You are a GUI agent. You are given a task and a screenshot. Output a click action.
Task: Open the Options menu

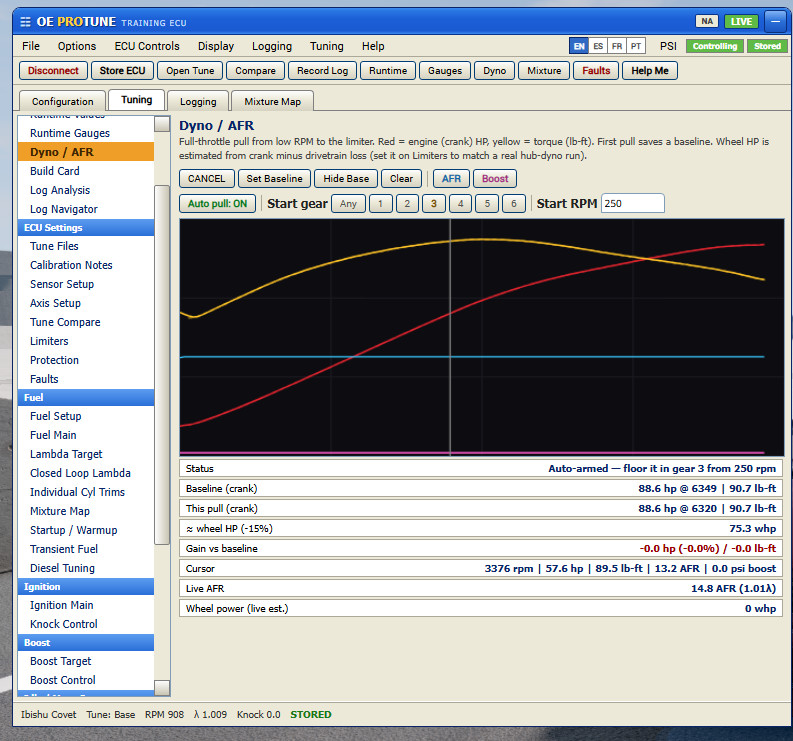[77, 46]
